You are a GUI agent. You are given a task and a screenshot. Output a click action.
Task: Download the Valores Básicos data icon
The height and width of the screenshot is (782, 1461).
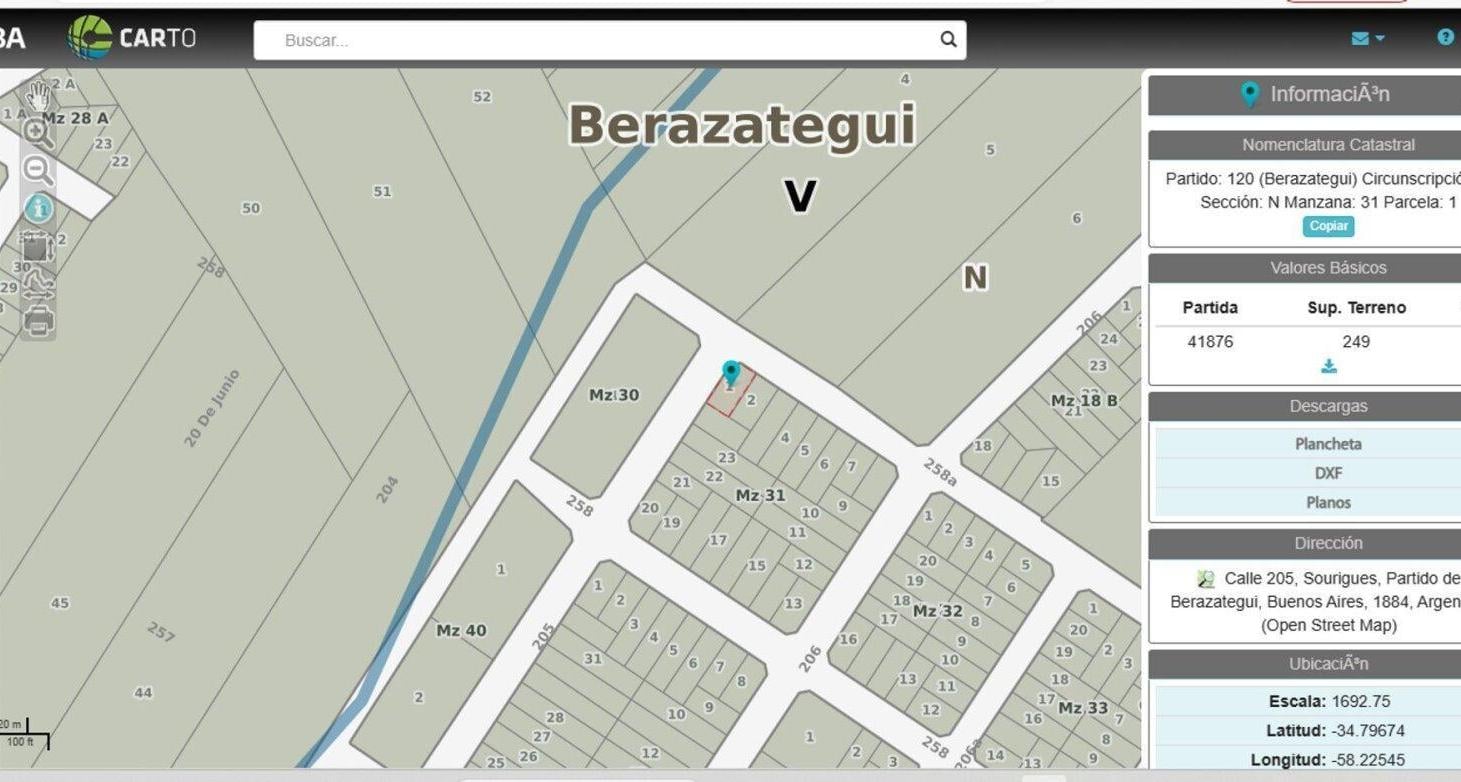[x=1328, y=366]
